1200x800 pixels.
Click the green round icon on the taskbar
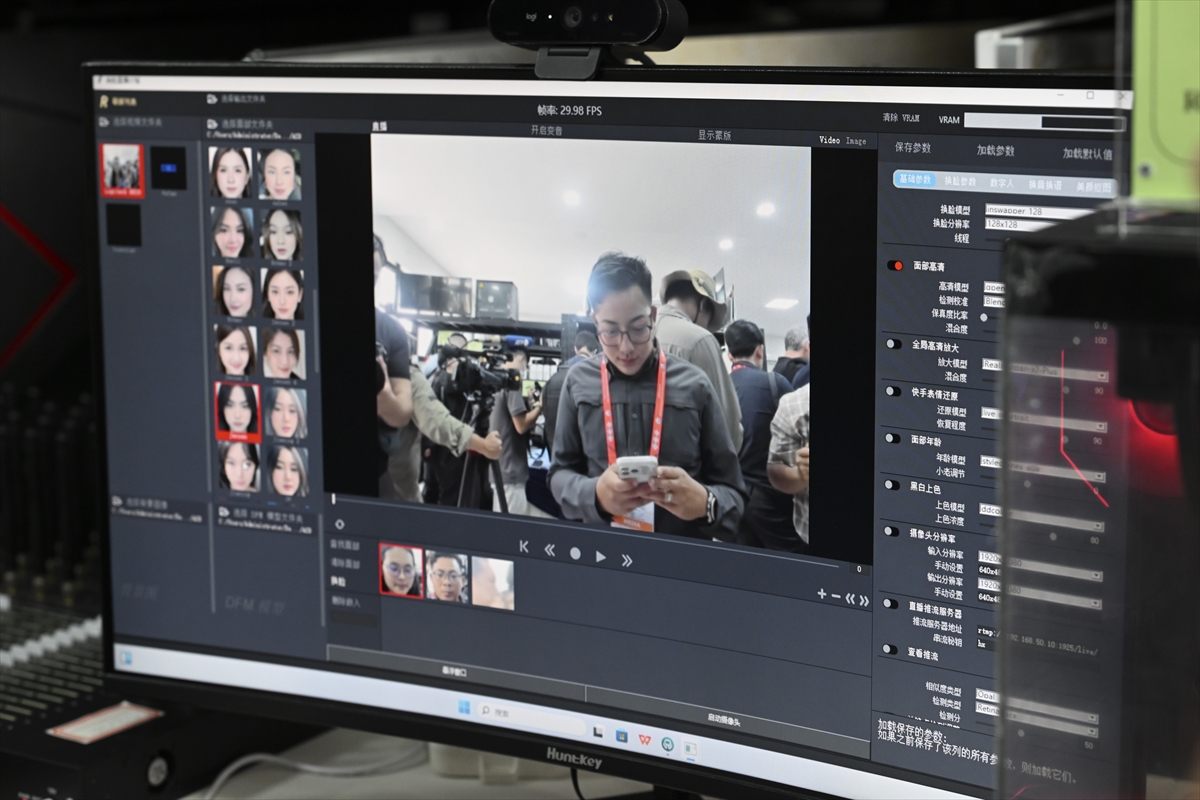tap(667, 744)
